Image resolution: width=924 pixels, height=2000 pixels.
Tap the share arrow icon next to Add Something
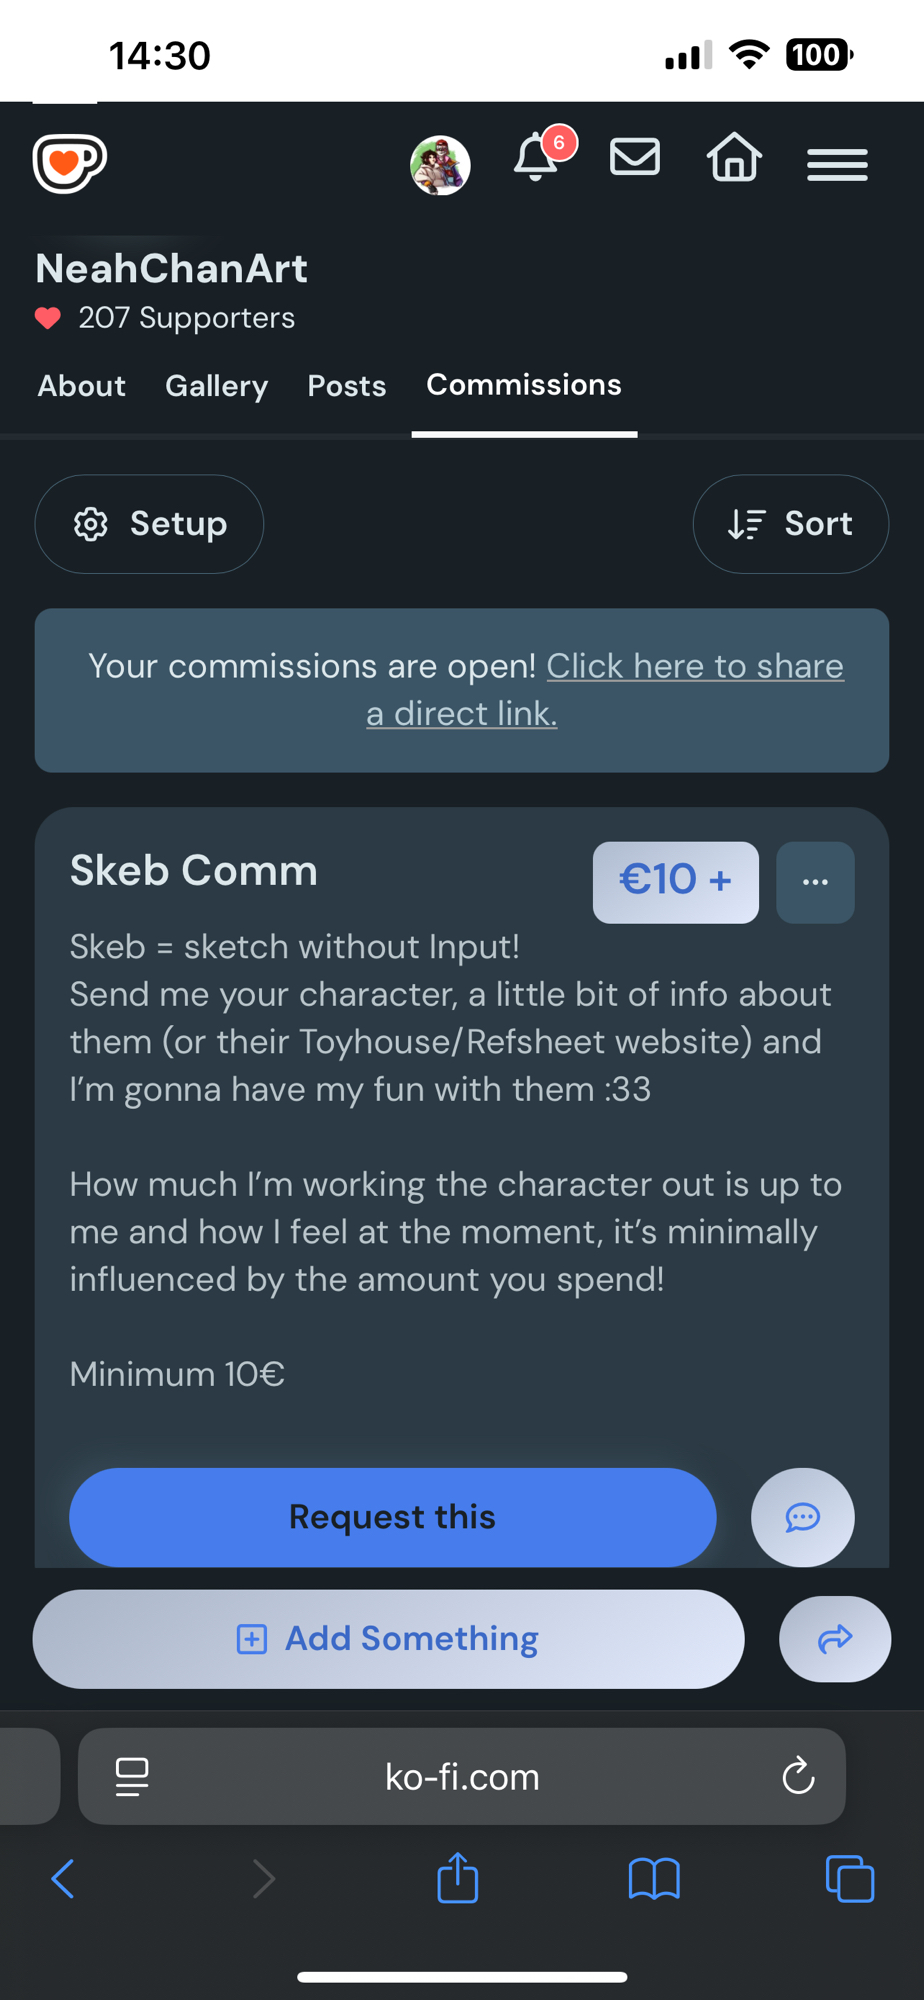835,1639
